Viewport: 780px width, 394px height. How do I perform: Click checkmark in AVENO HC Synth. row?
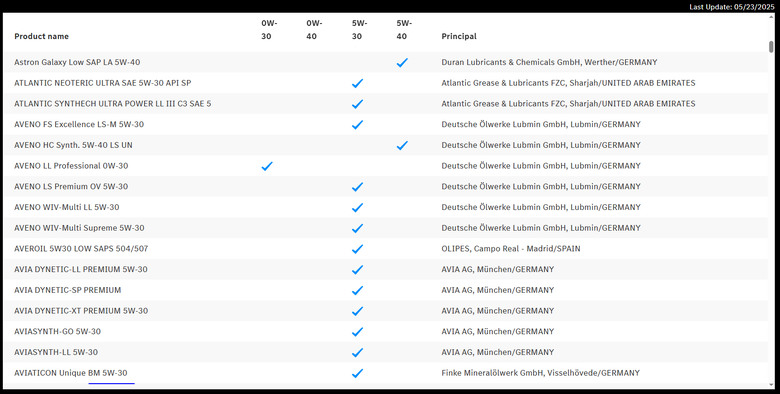[402, 145]
